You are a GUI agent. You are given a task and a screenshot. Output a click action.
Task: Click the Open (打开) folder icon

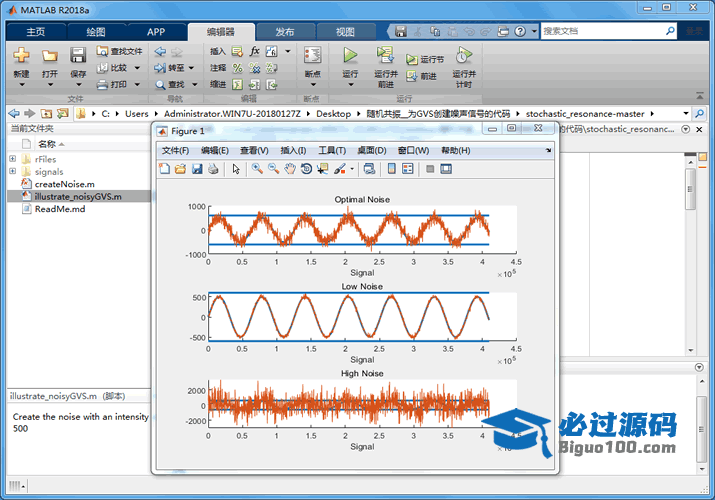pyautogui.click(x=49, y=55)
